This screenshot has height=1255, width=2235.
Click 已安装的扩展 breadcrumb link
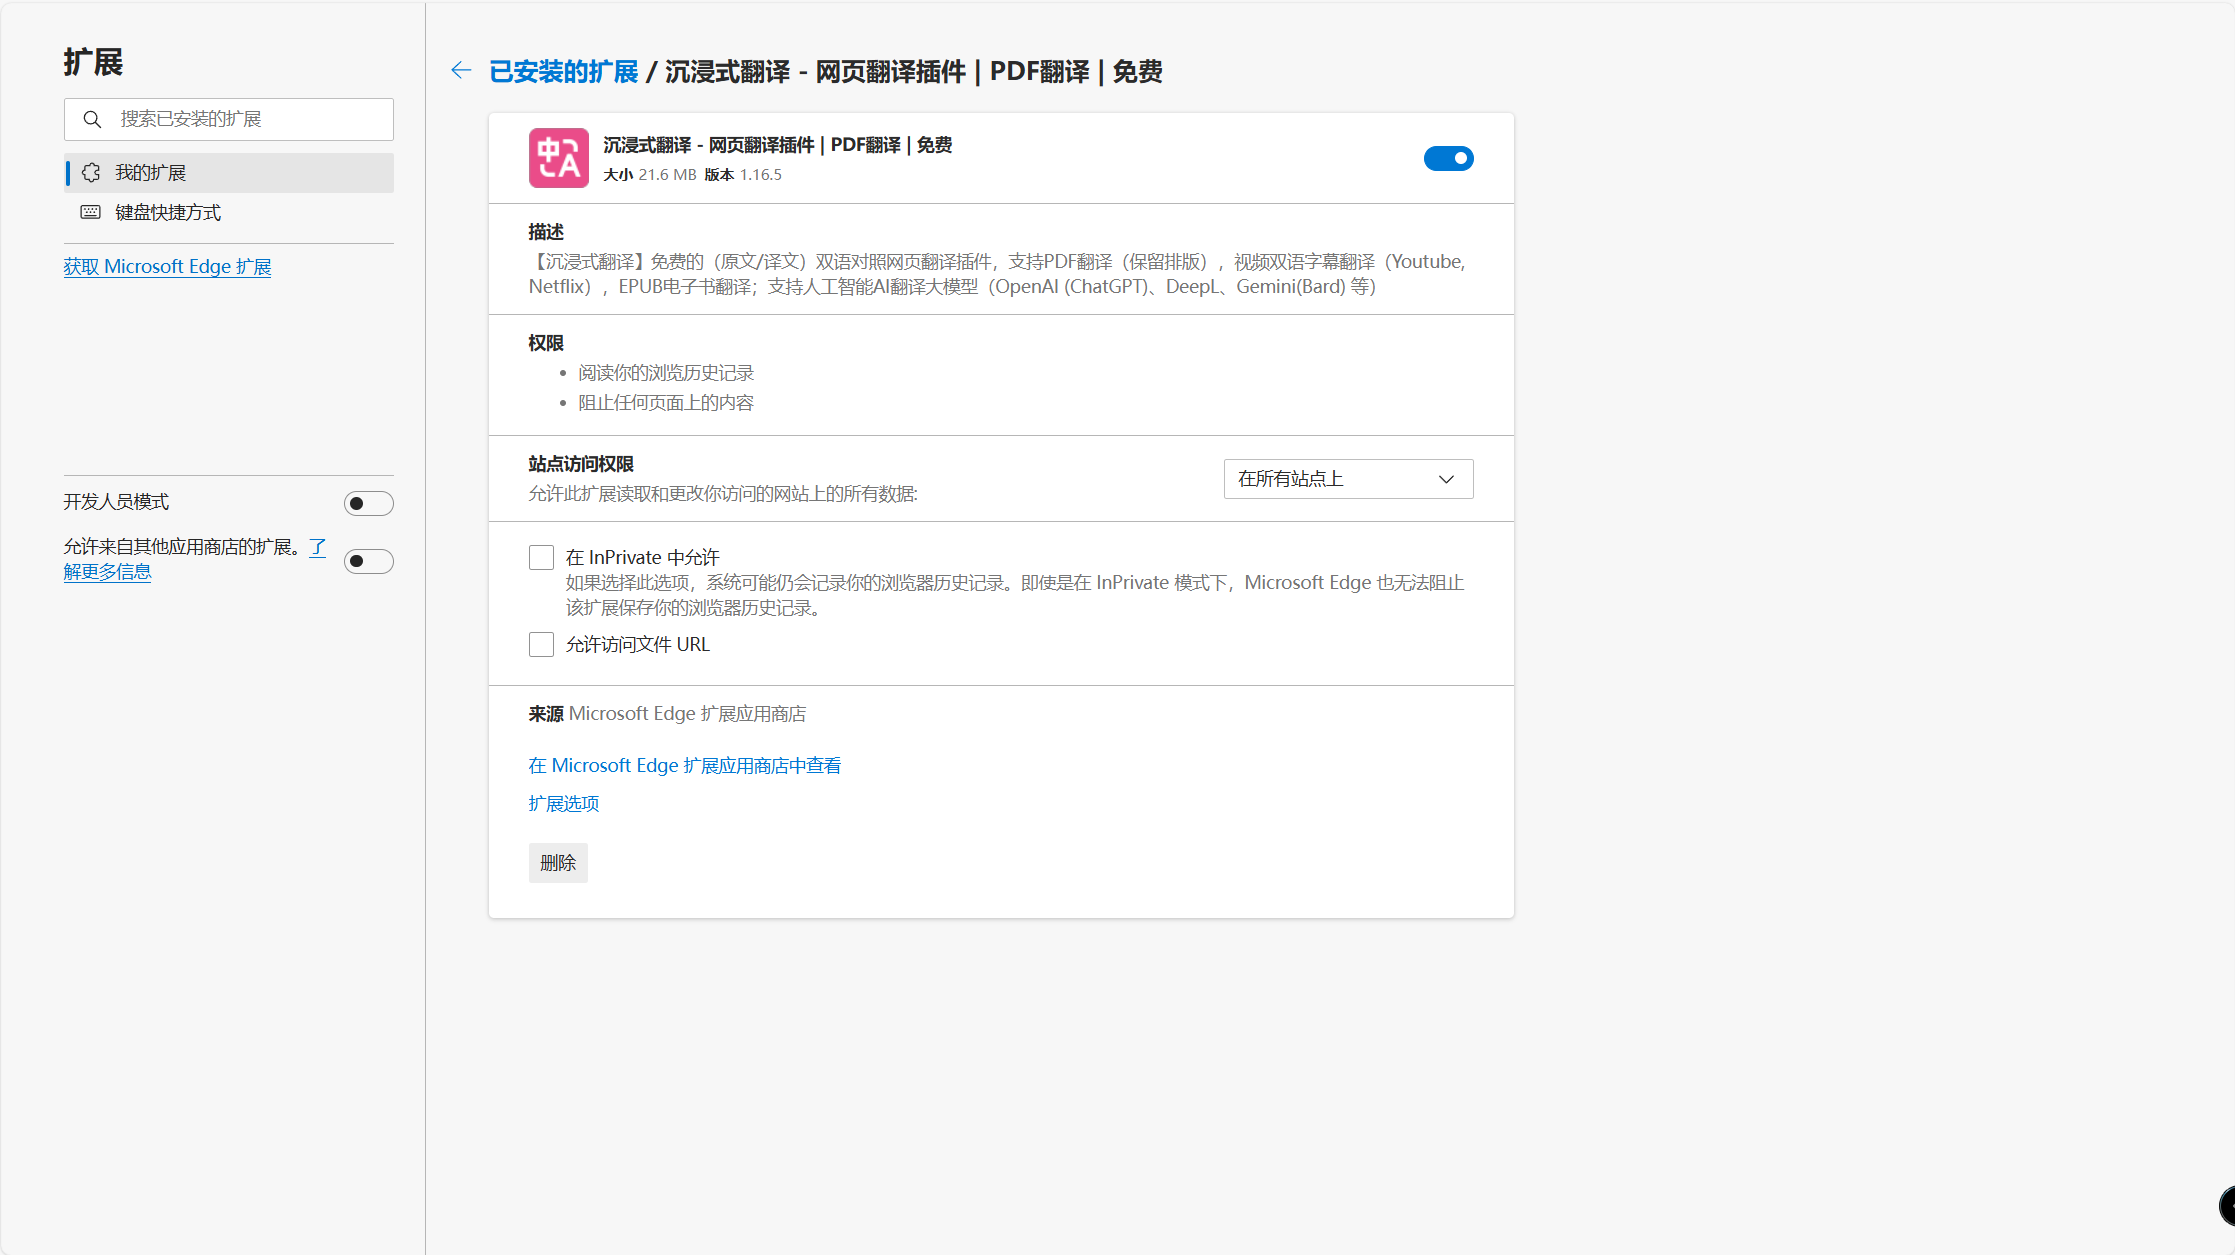pos(563,72)
